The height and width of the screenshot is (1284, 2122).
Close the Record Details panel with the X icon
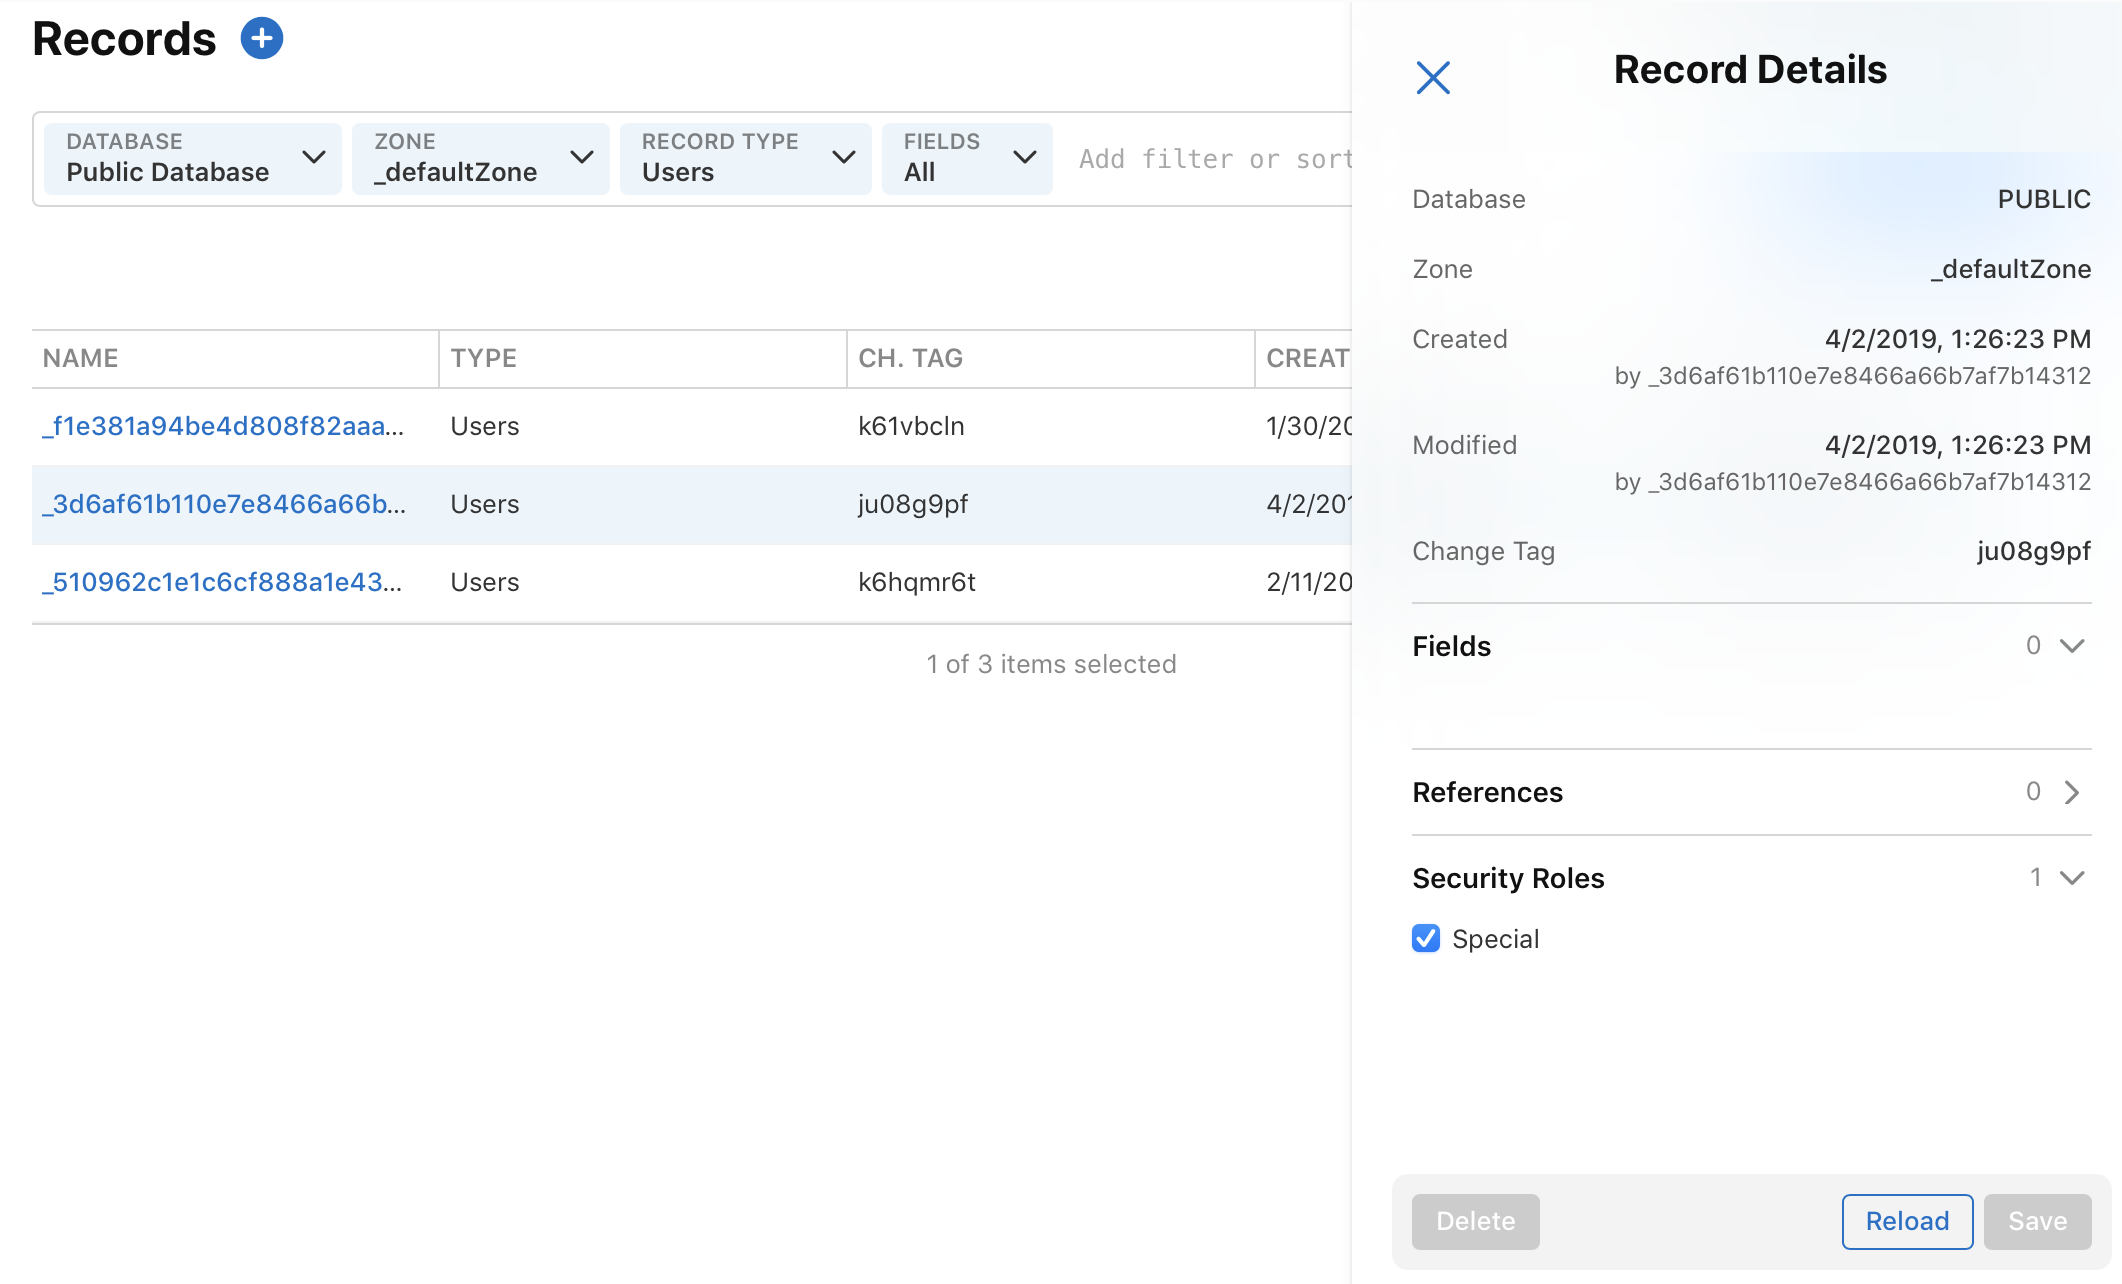(x=1432, y=77)
